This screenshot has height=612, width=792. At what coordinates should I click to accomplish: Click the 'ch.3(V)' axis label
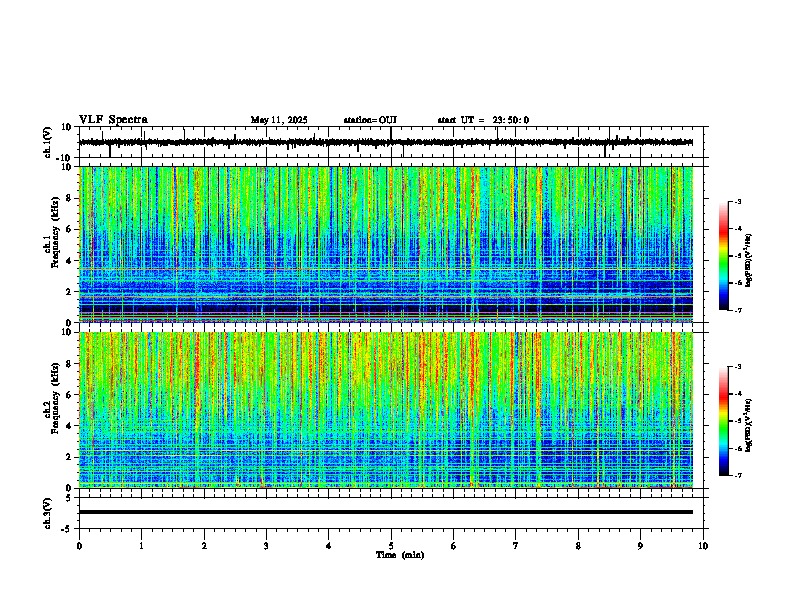[48, 513]
